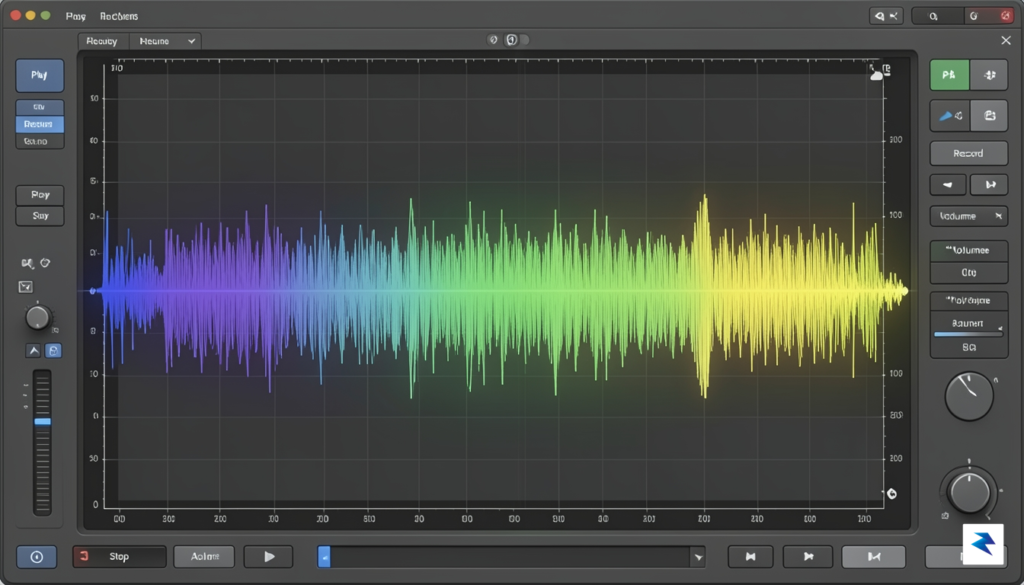Click the light gray trim transport button
The width and height of the screenshot is (1024, 585).
click(874, 556)
